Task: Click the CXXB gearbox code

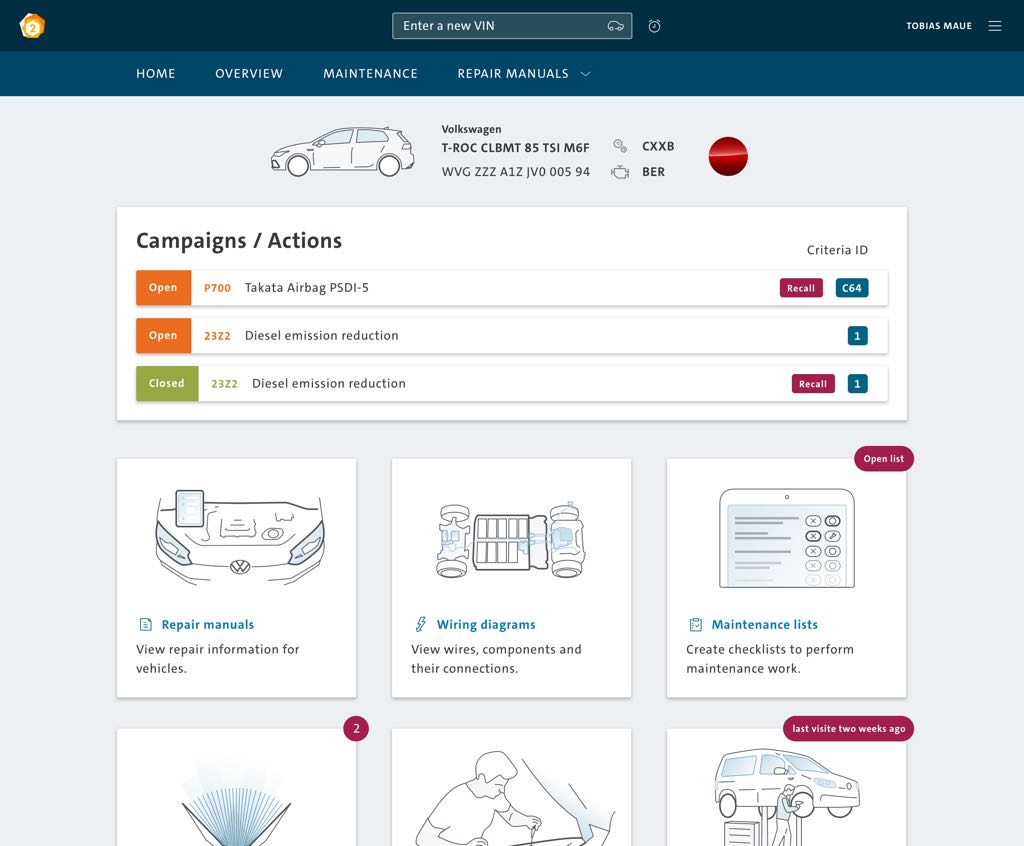Action: click(x=658, y=146)
